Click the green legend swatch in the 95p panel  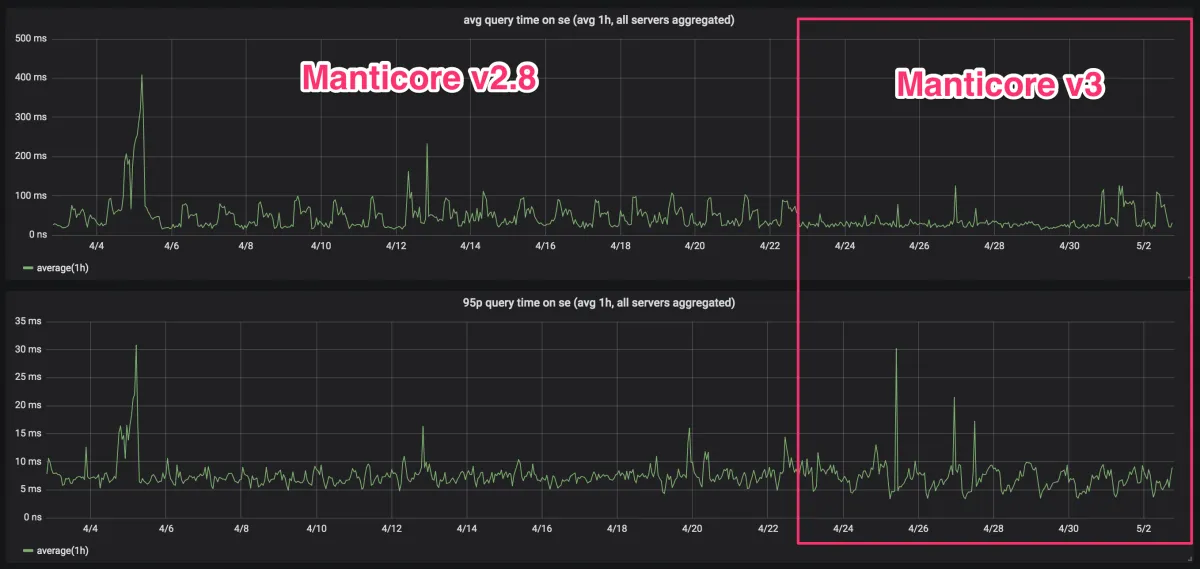pyautogui.click(x=29, y=551)
